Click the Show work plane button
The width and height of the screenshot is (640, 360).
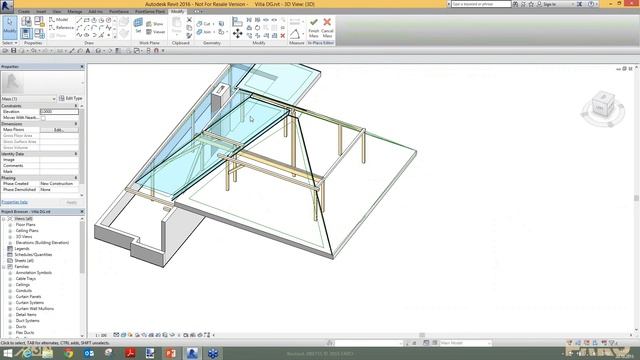pyautogui.click(x=155, y=24)
